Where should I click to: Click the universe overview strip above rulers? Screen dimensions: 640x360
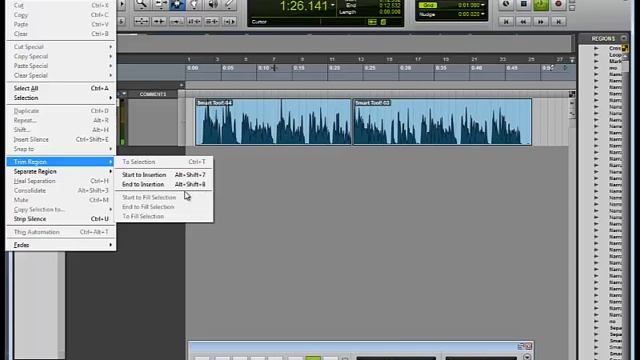[x=344, y=43]
